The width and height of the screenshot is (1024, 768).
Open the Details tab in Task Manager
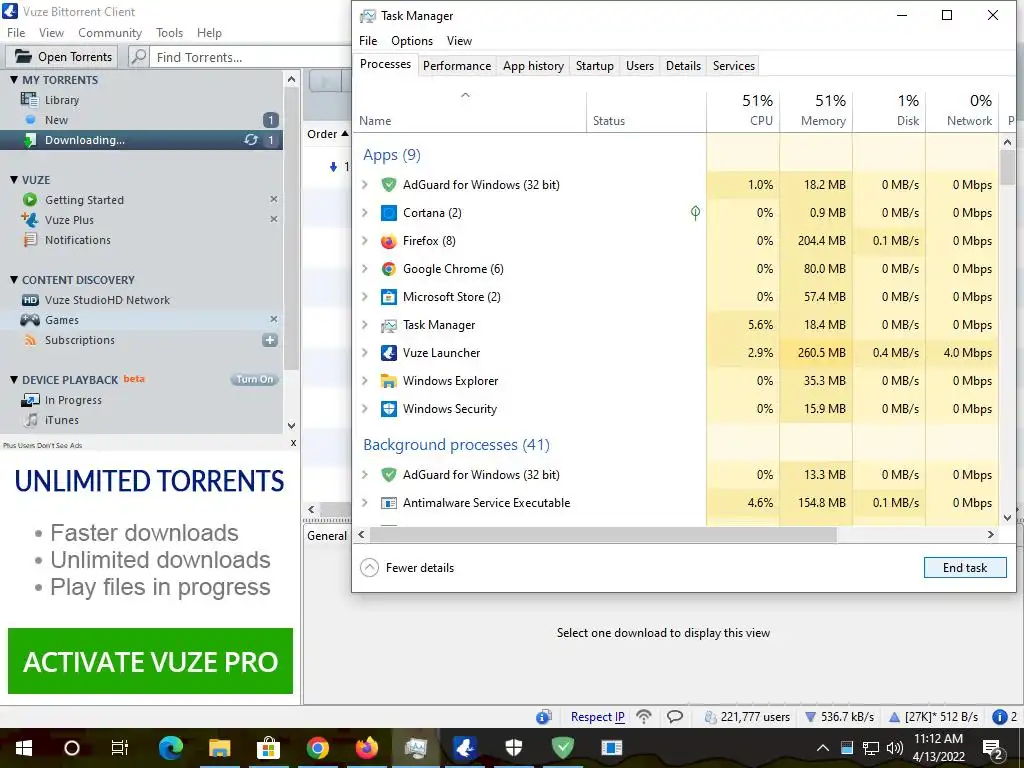pyautogui.click(x=683, y=66)
